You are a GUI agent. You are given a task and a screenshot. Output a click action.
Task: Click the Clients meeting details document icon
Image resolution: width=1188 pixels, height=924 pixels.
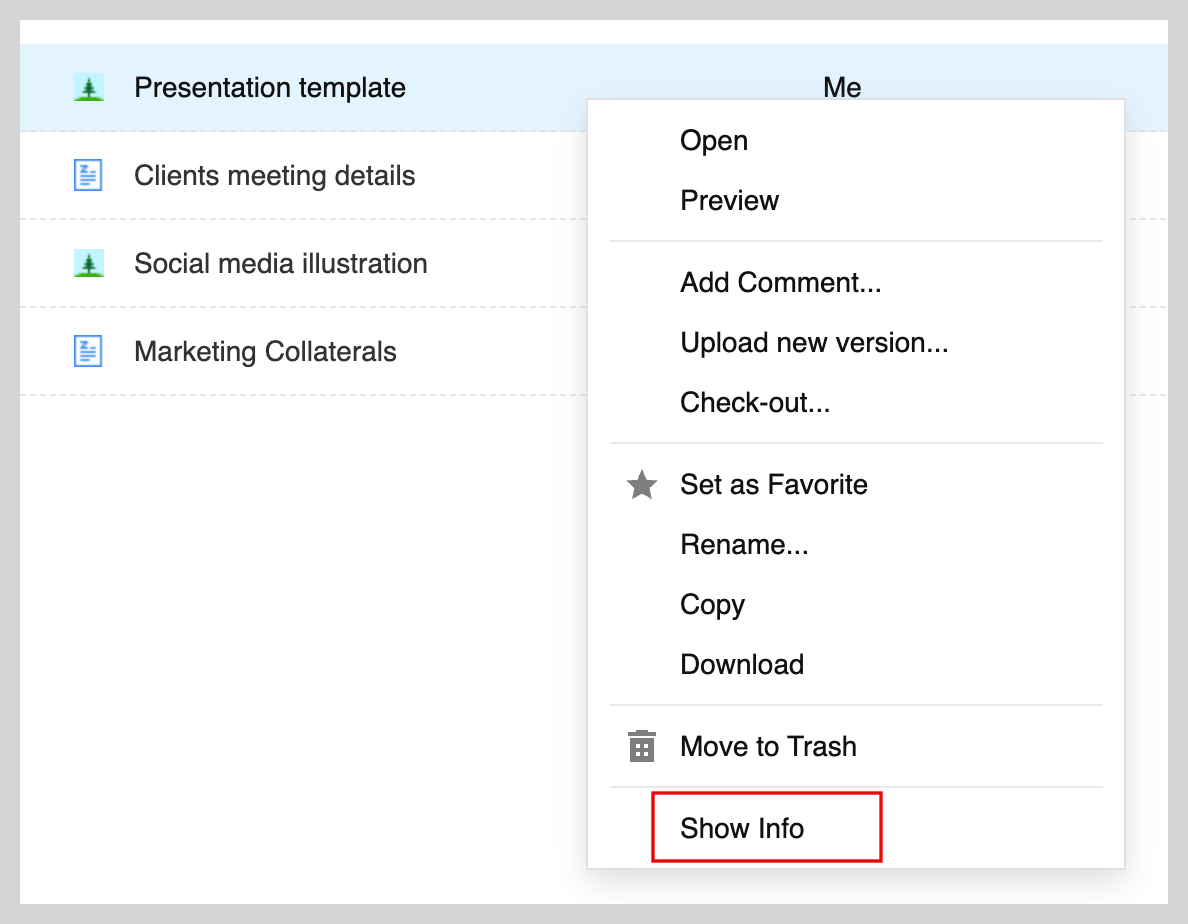pos(88,176)
